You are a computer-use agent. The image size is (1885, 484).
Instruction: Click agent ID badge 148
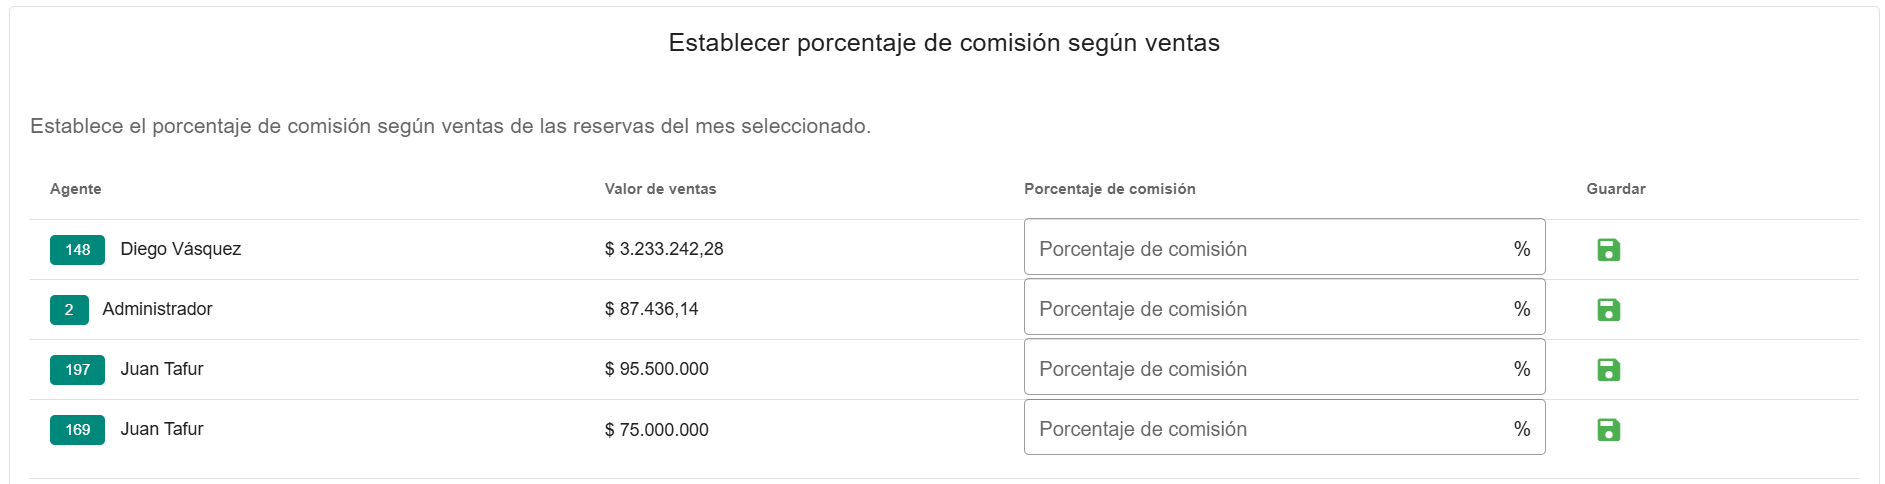pyautogui.click(x=77, y=250)
